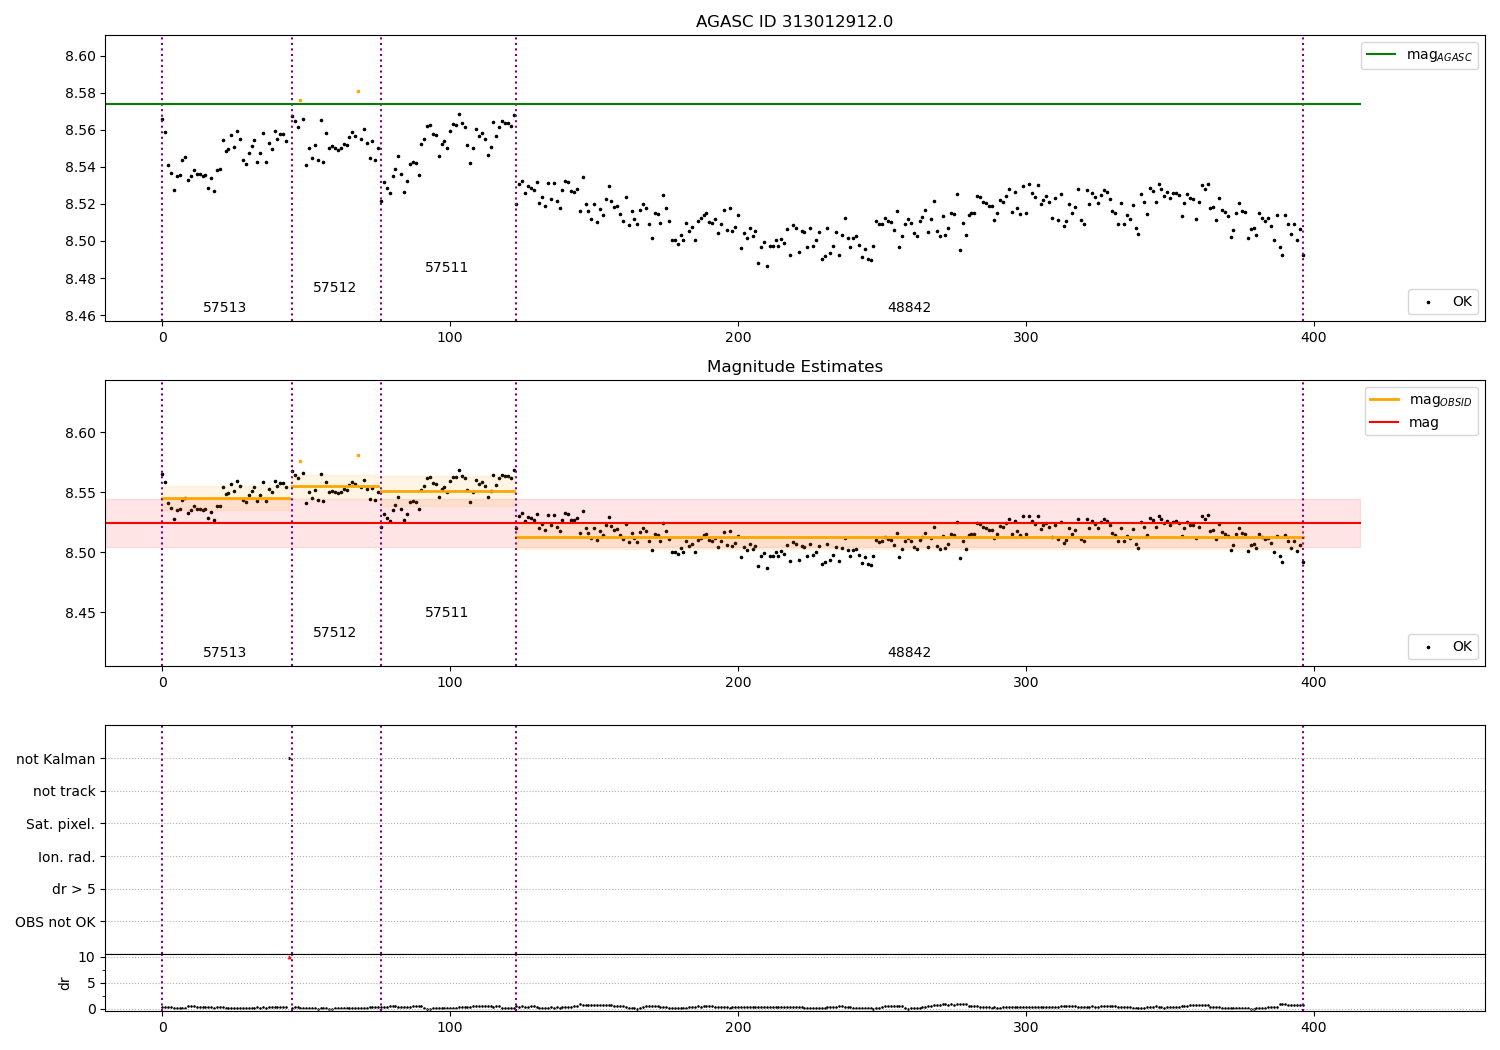Select the mag AGASC legend entry
Viewport: 1500px width, 1050px height.
coord(1419,55)
